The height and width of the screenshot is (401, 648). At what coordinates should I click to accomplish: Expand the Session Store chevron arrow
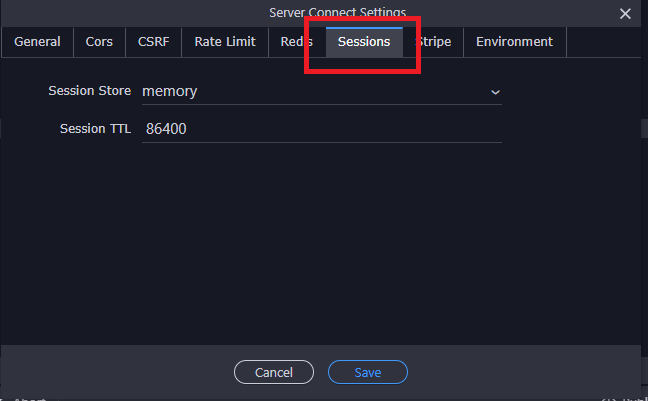(495, 92)
